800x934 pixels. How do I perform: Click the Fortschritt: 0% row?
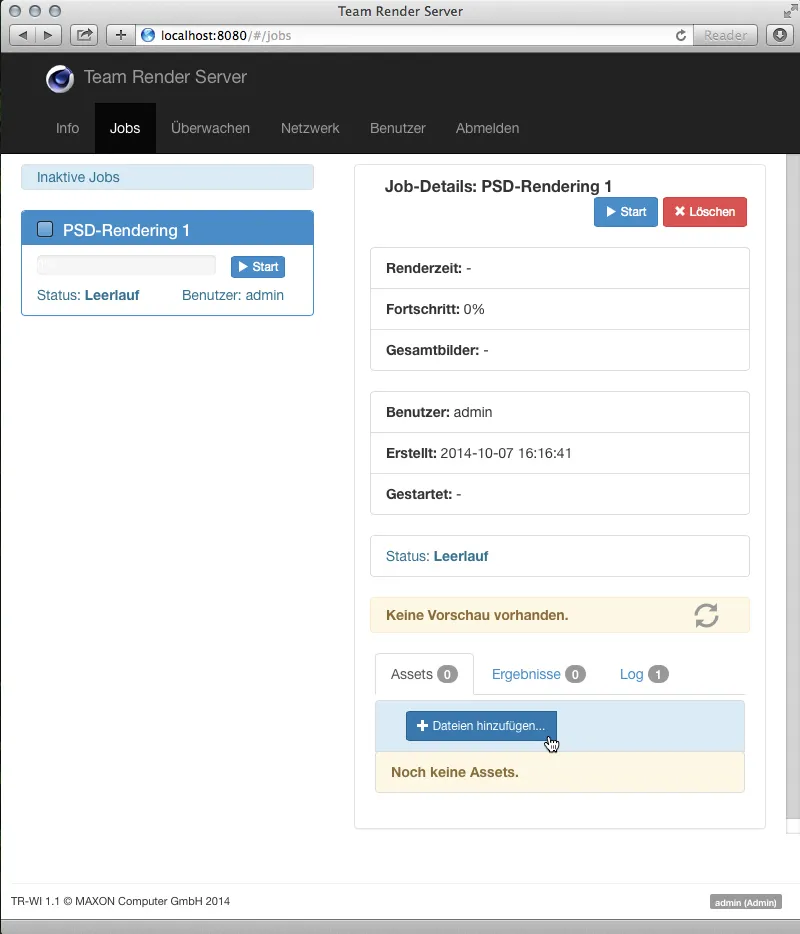[x=560, y=309]
